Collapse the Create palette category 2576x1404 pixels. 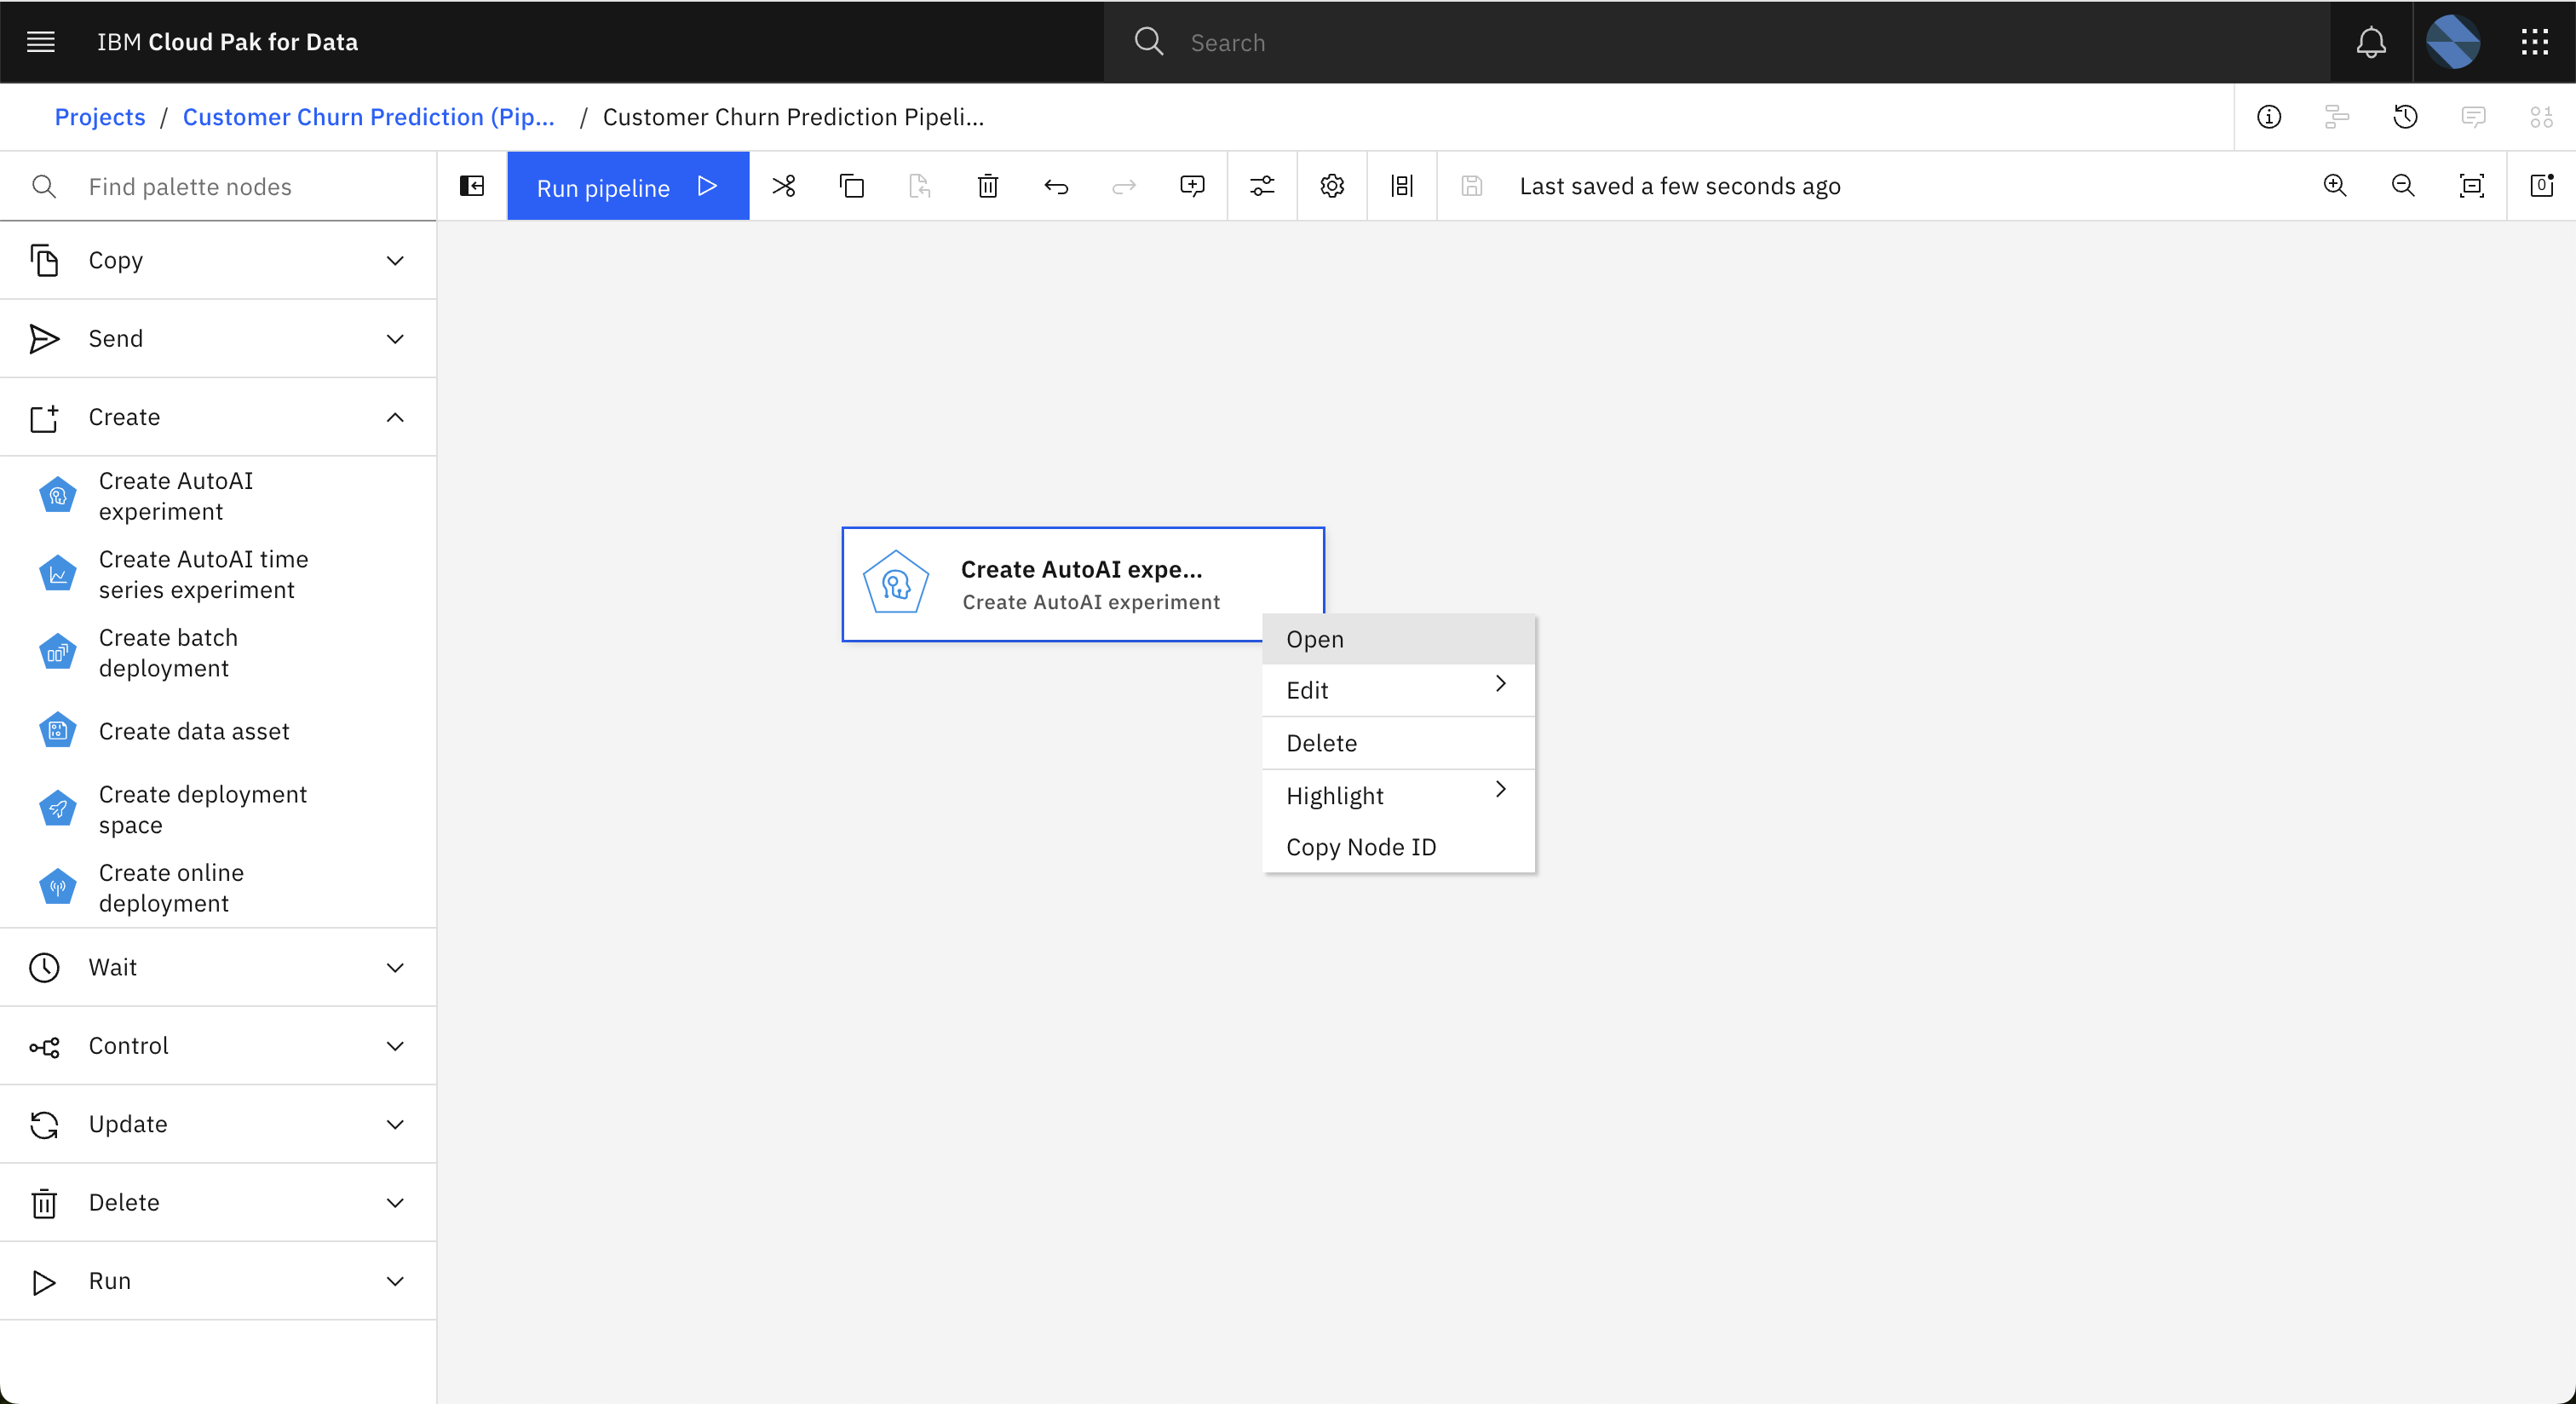point(218,417)
